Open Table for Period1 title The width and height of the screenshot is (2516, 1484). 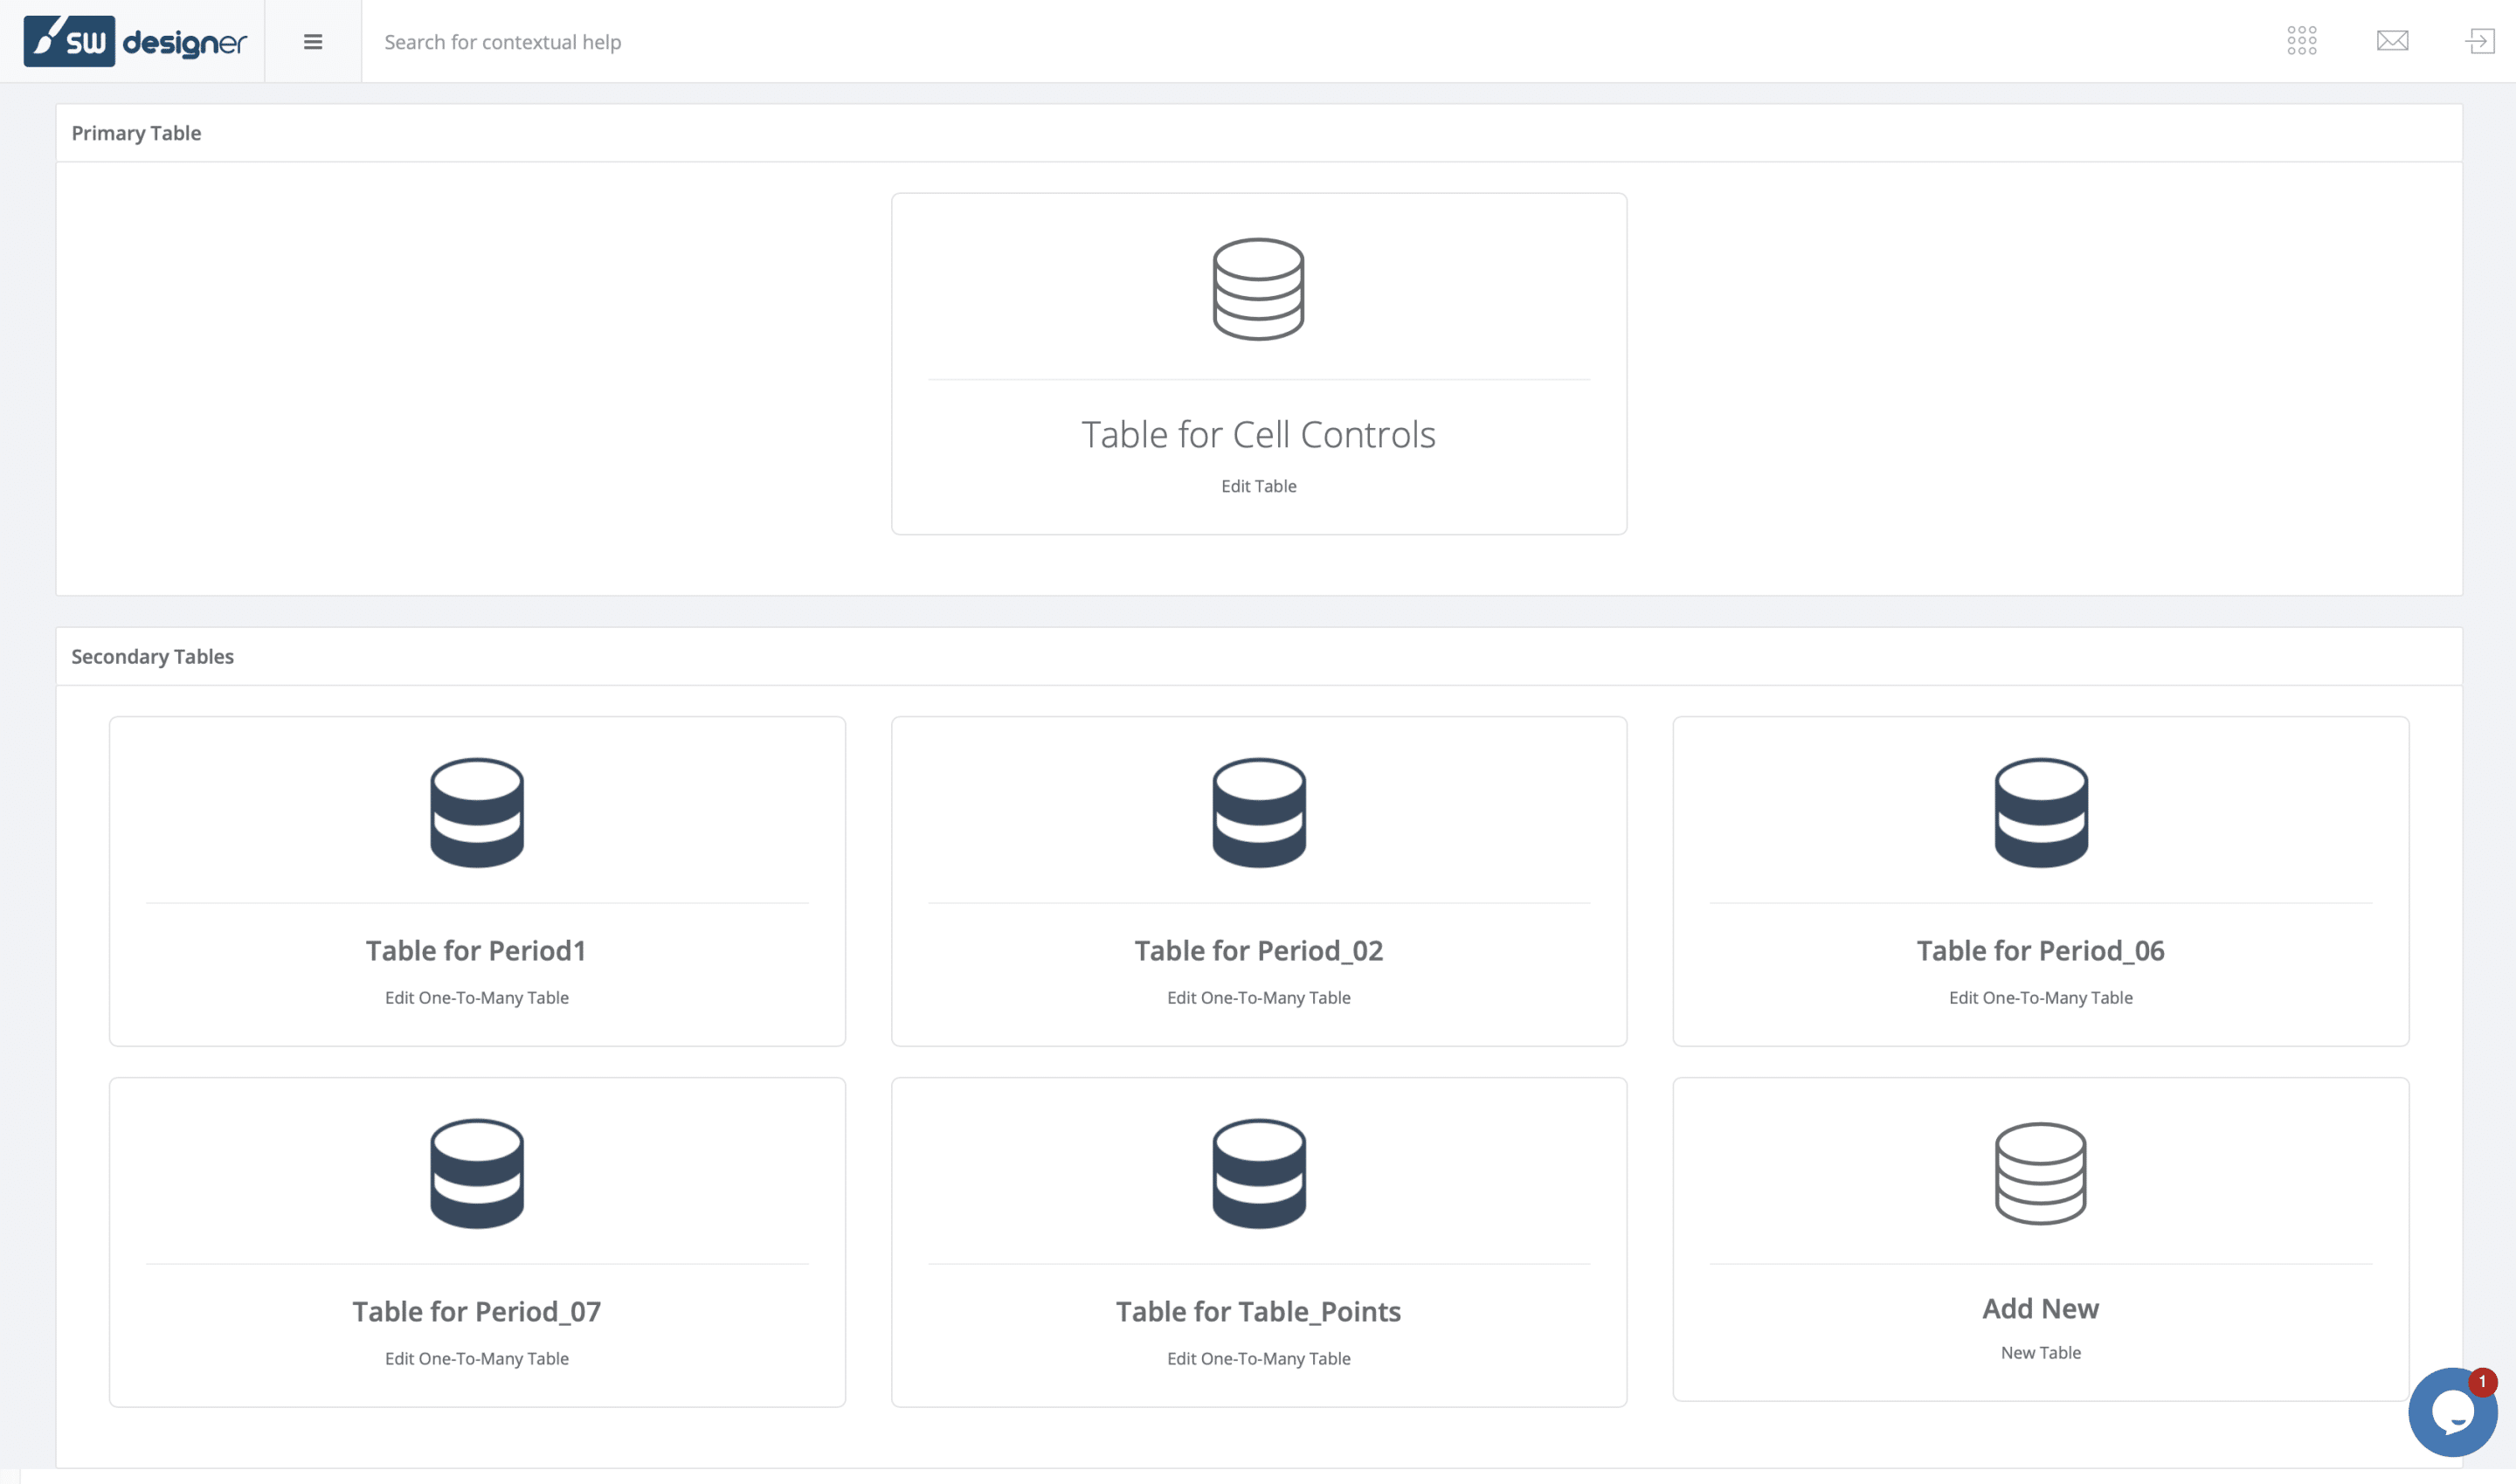476,950
